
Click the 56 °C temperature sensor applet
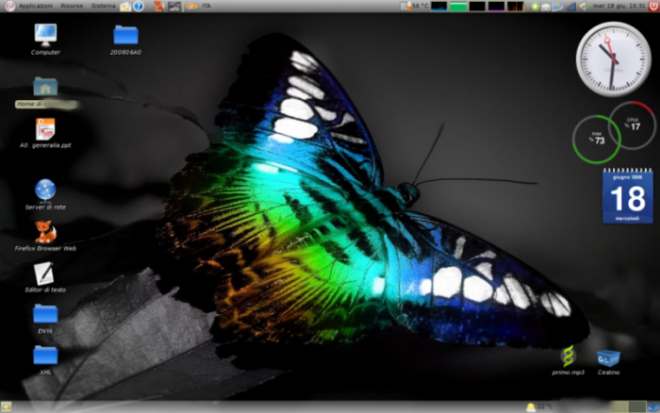point(415,6)
